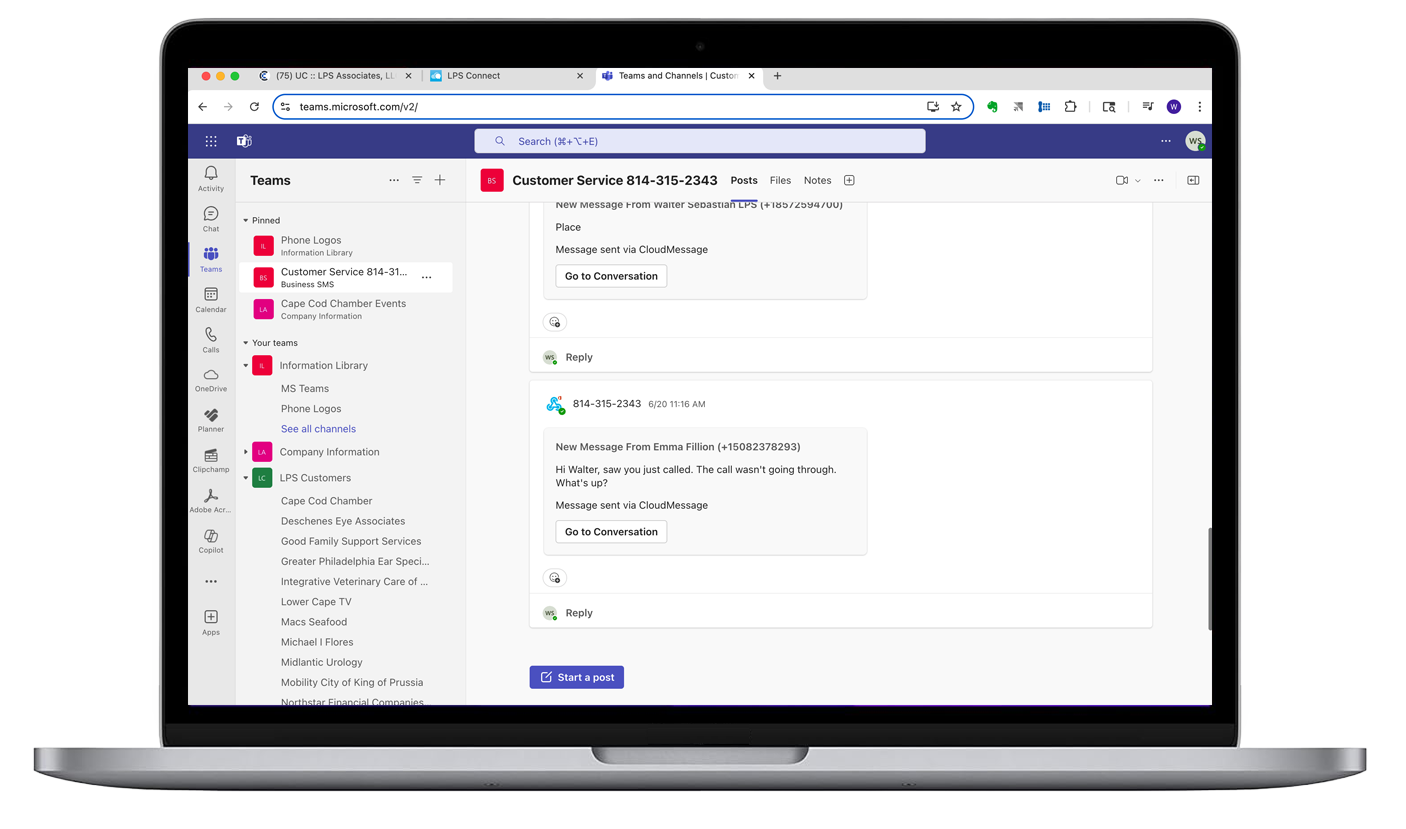This screenshot has height=829, width=1406.
Task: Switch to the UC :: LPS Associates browser tab
Action: tap(335, 76)
